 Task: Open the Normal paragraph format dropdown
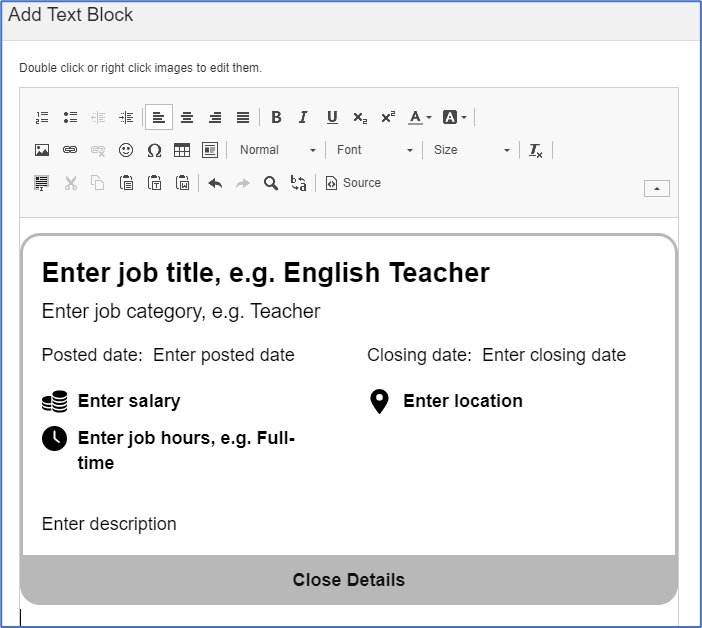[277, 150]
